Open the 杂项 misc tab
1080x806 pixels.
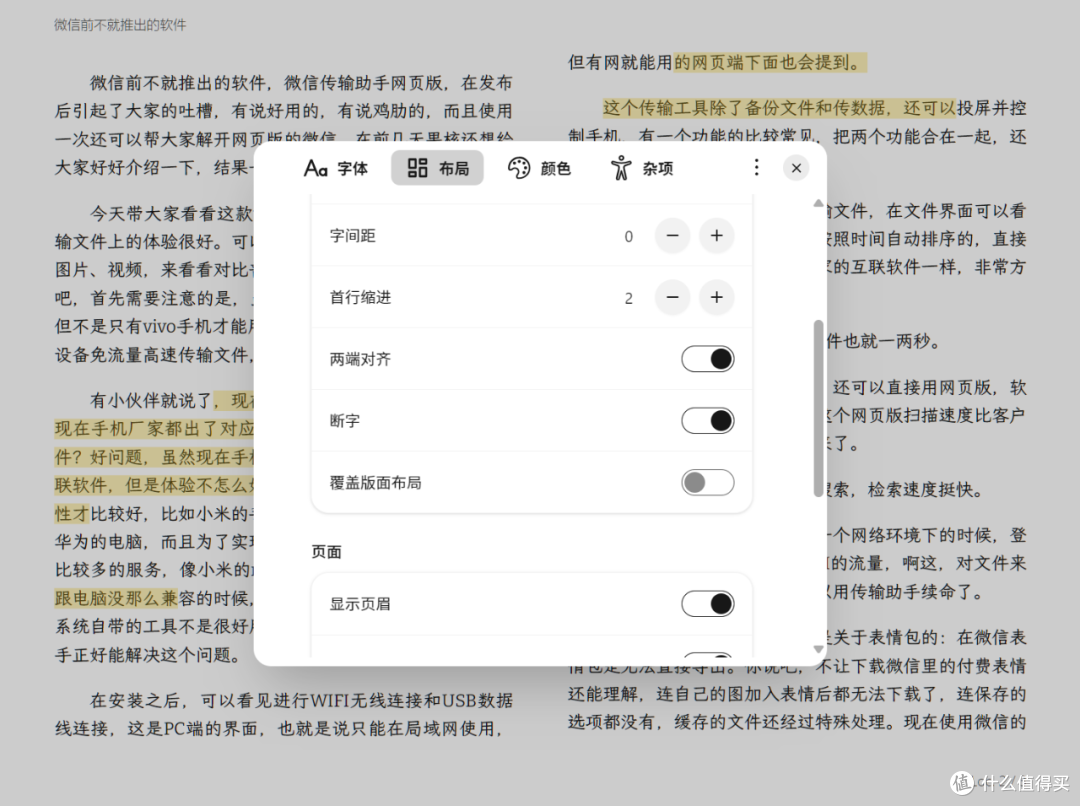click(x=641, y=168)
